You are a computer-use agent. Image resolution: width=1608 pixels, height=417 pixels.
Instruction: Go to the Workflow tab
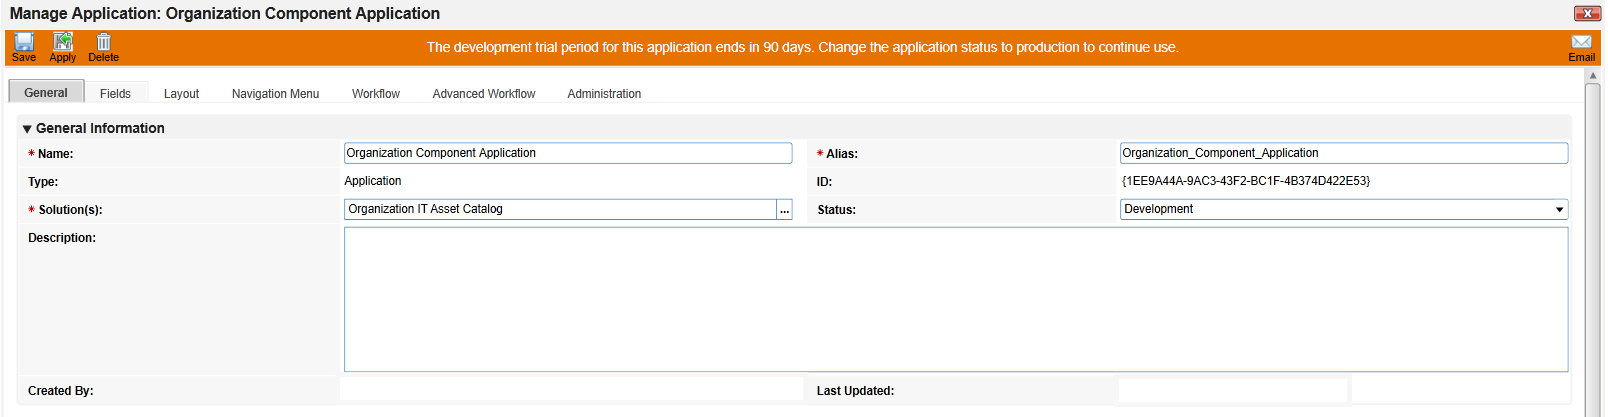pyautogui.click(x=376, y=94)
